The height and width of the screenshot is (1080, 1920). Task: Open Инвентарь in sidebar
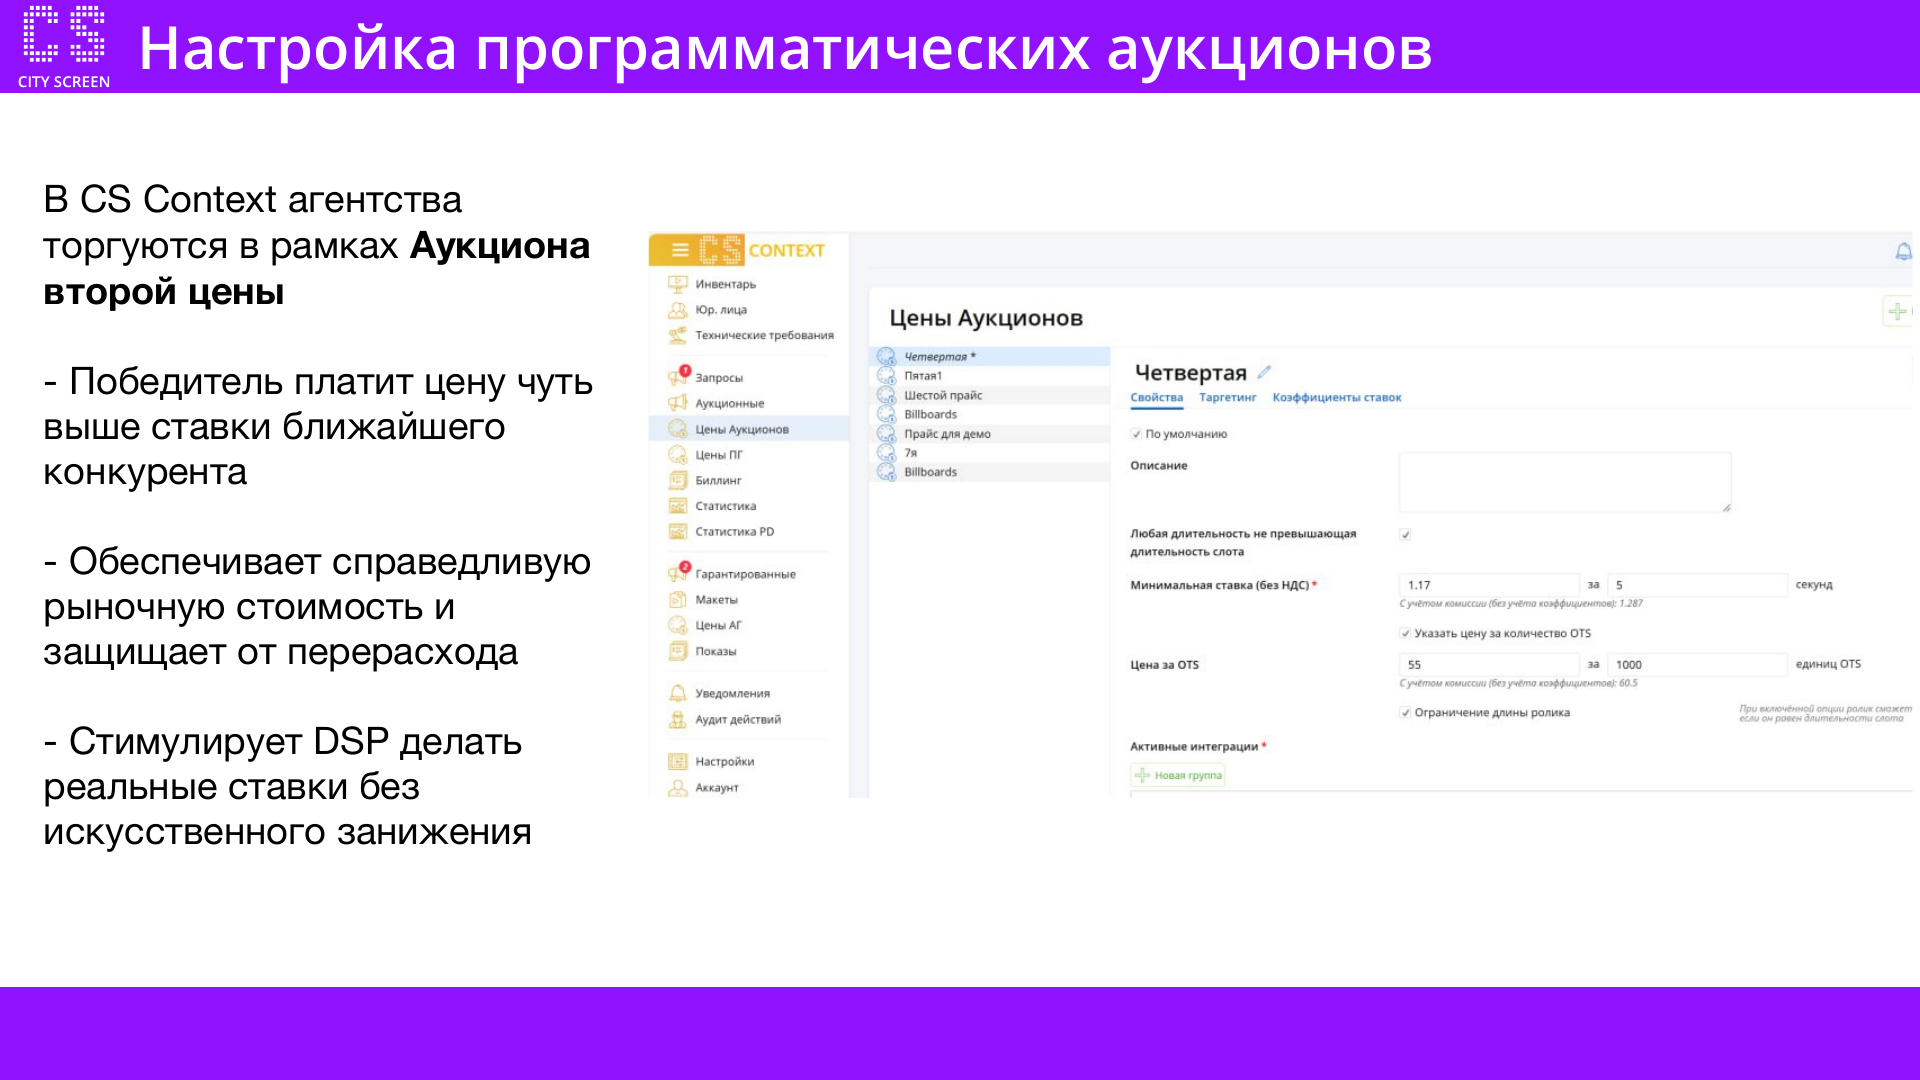(x=725, y=284)
